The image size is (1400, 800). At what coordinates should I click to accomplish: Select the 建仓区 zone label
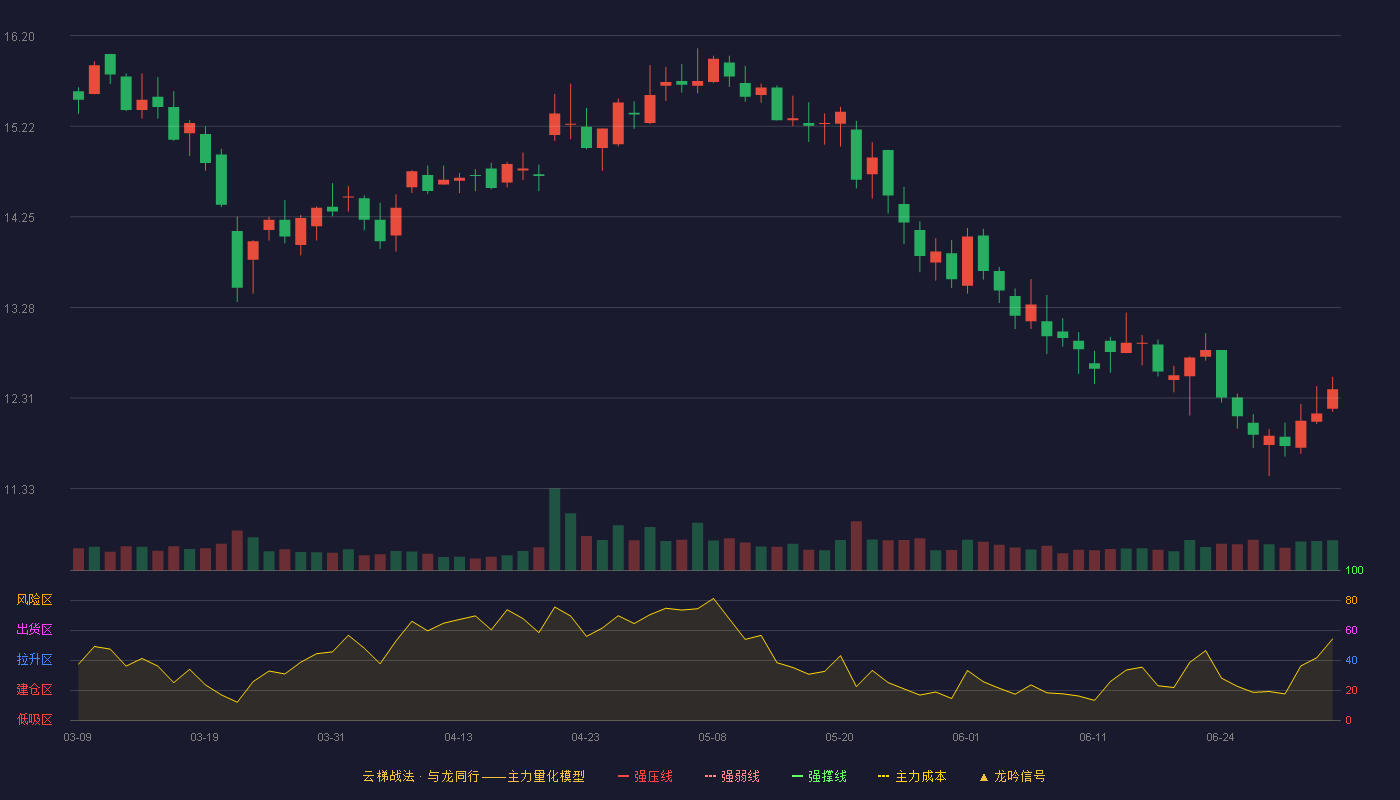click(34, 690)
